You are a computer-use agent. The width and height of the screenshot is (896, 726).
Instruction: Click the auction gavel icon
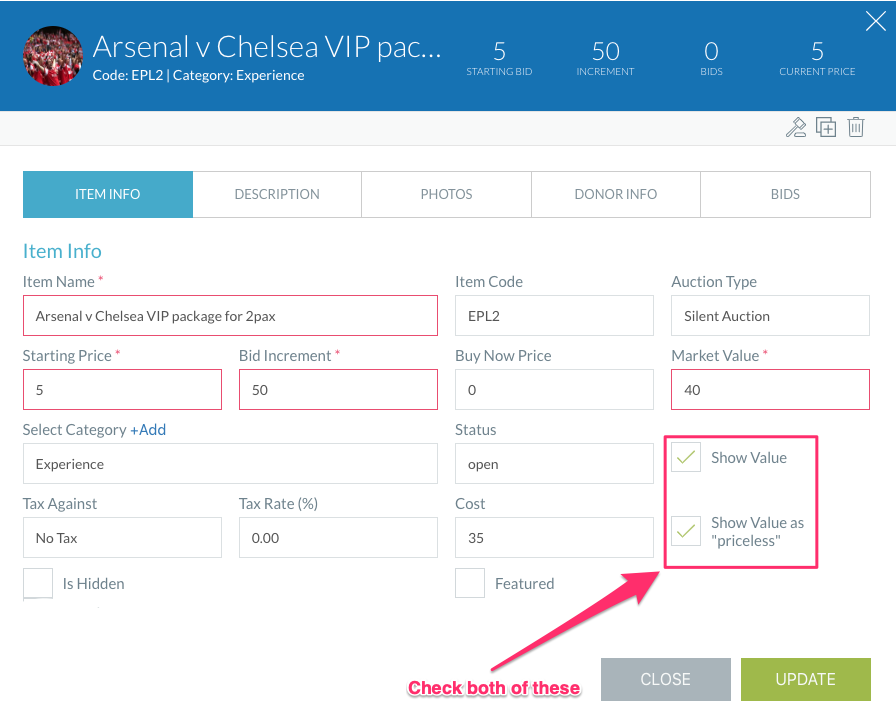click(x=795, y=127)
